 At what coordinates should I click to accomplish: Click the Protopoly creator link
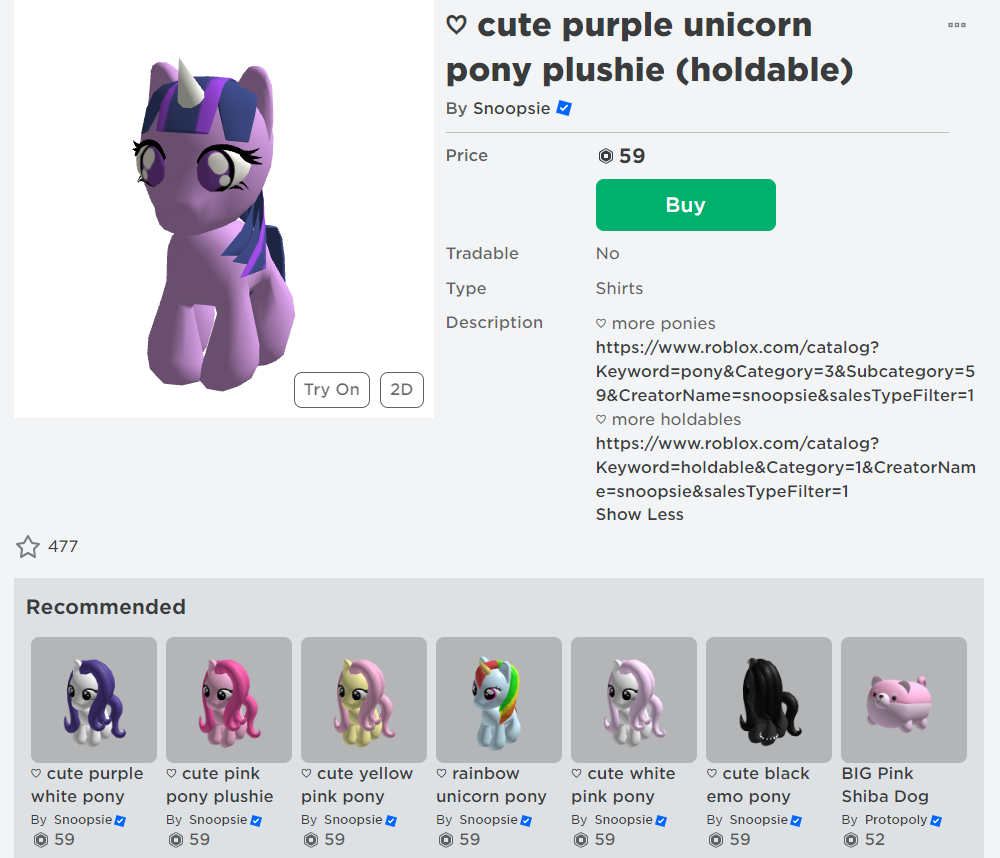tap(896, 820)
